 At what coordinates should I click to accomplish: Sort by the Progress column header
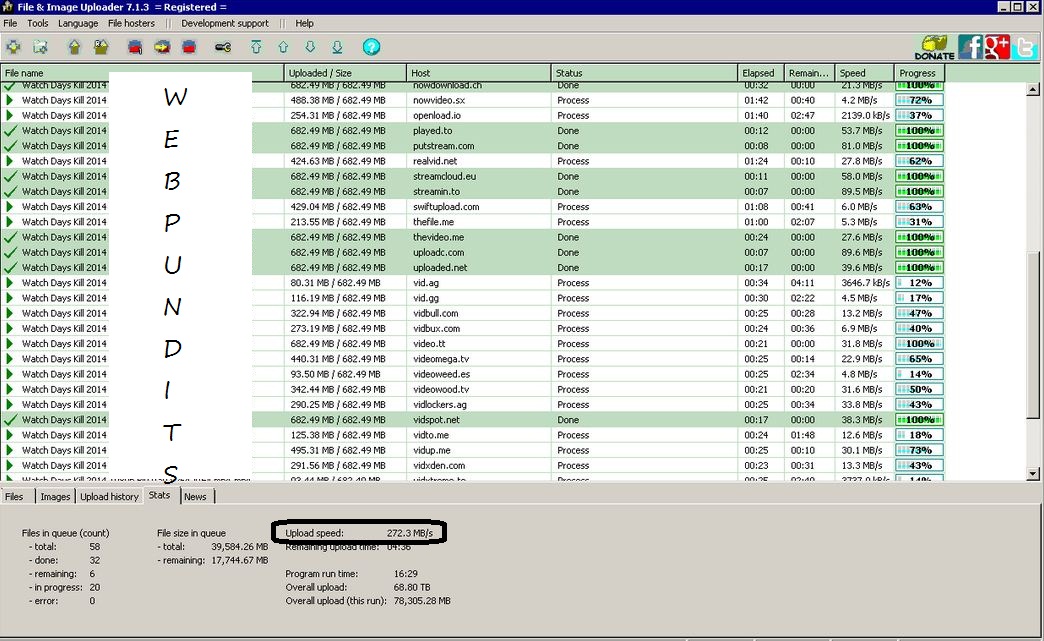click(x=919, y=73)
